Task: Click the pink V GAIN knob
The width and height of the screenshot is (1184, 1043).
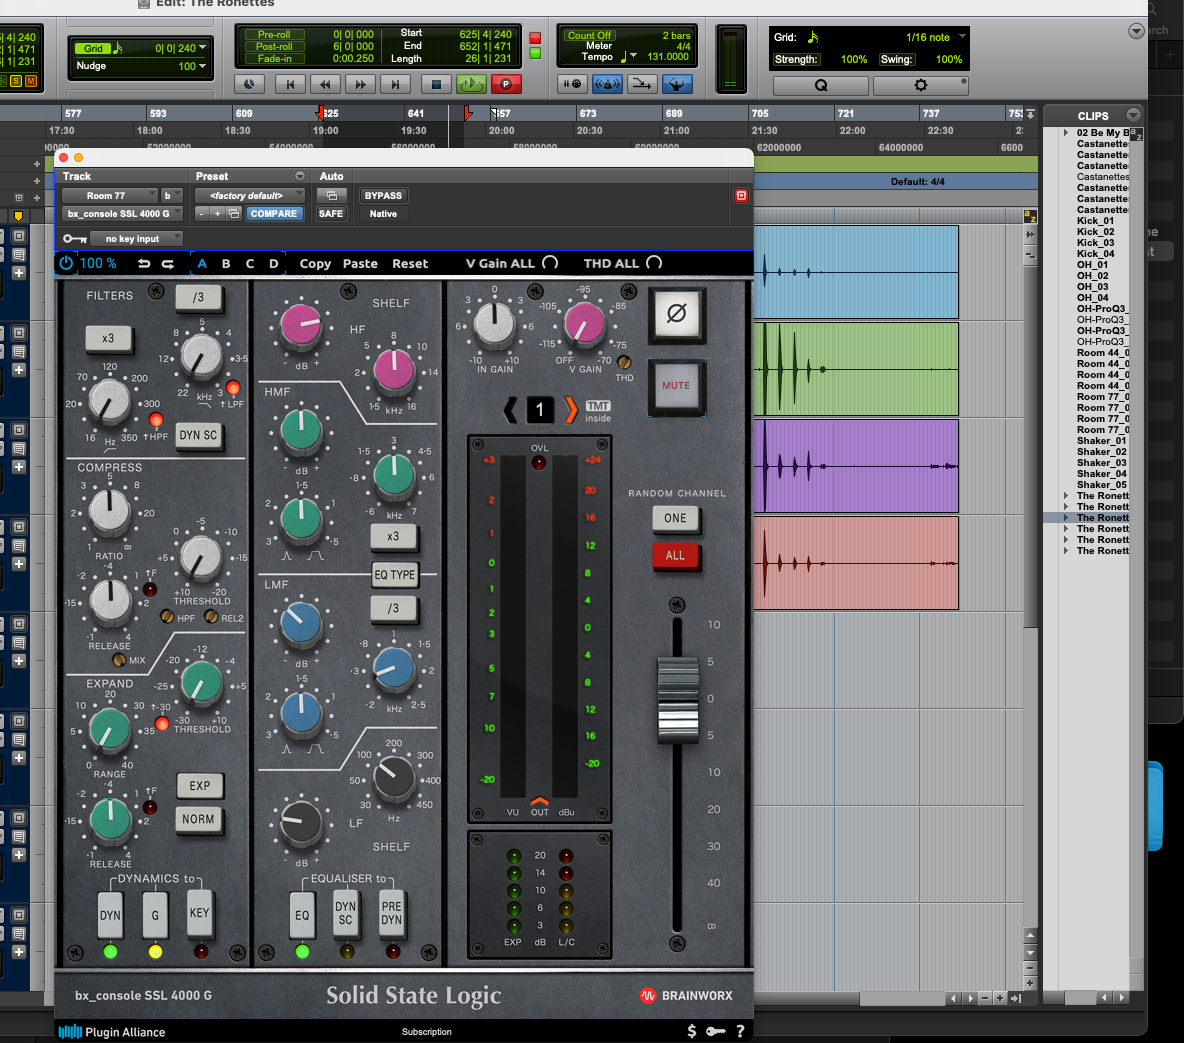Action: coord(584,325)
